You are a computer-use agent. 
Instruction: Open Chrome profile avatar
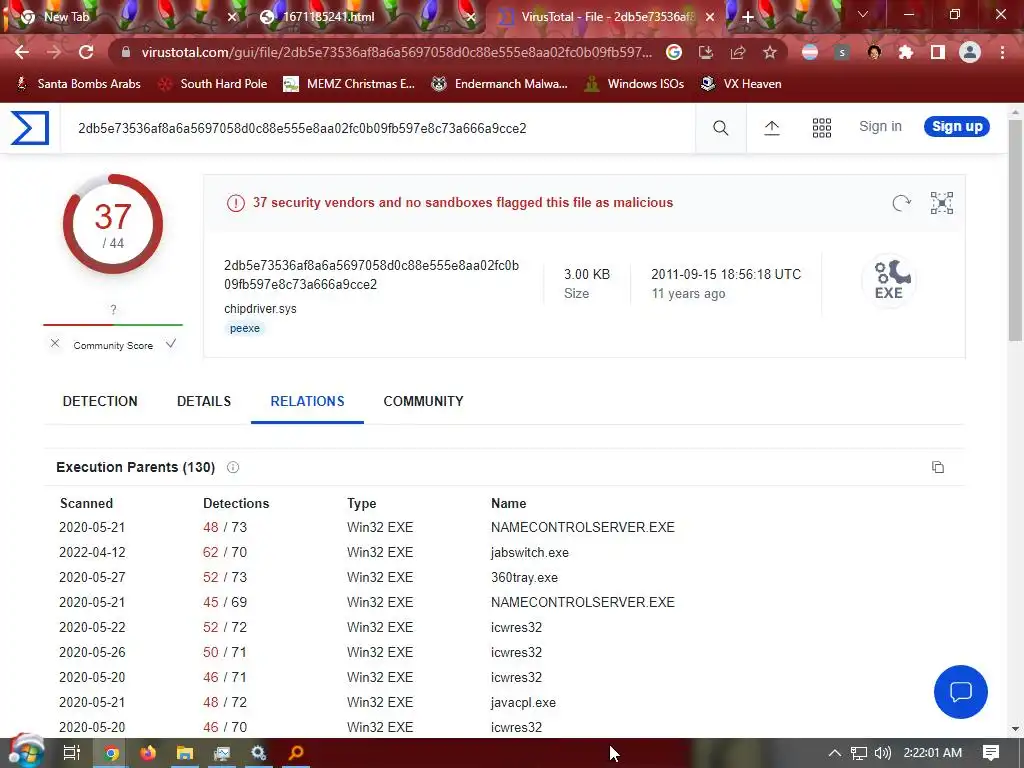click(970, 52)
